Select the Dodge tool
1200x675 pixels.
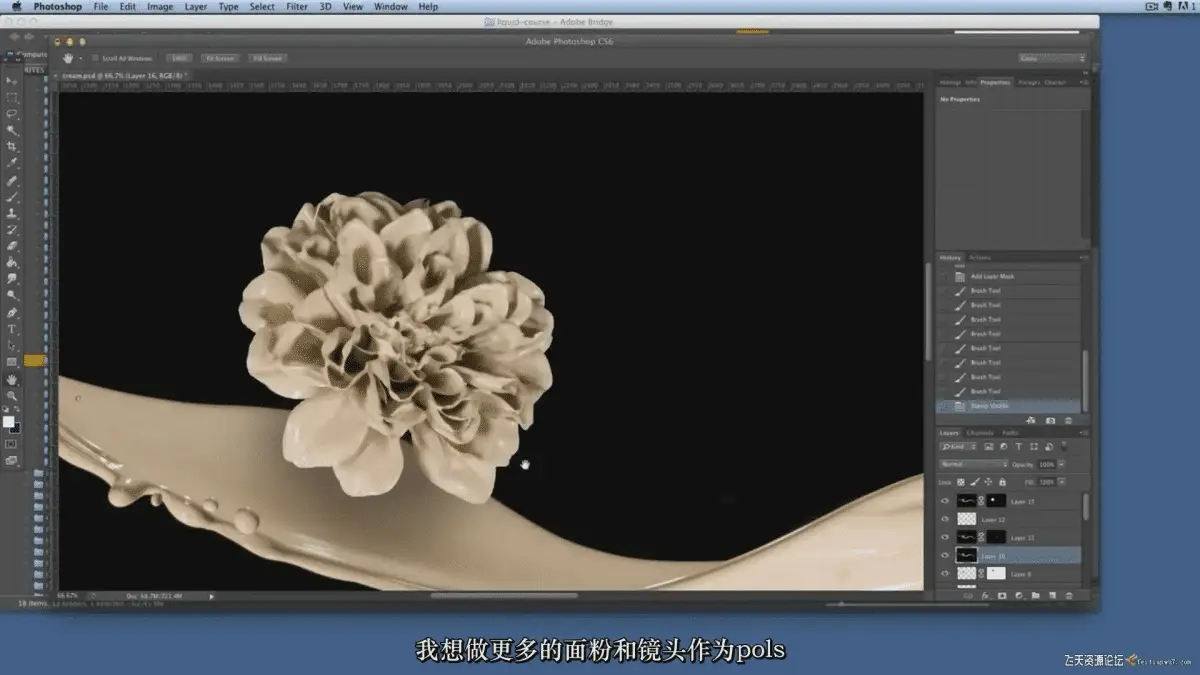pos(12,295)
